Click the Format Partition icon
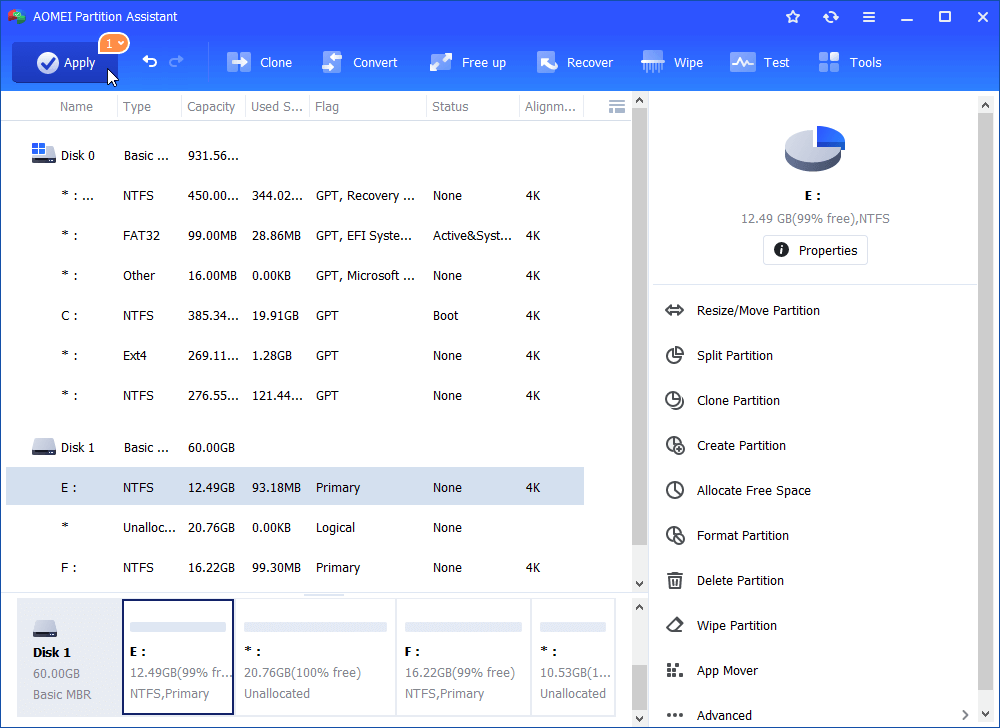Viewport: 1000px width, 728px height. tap(675, 535)
